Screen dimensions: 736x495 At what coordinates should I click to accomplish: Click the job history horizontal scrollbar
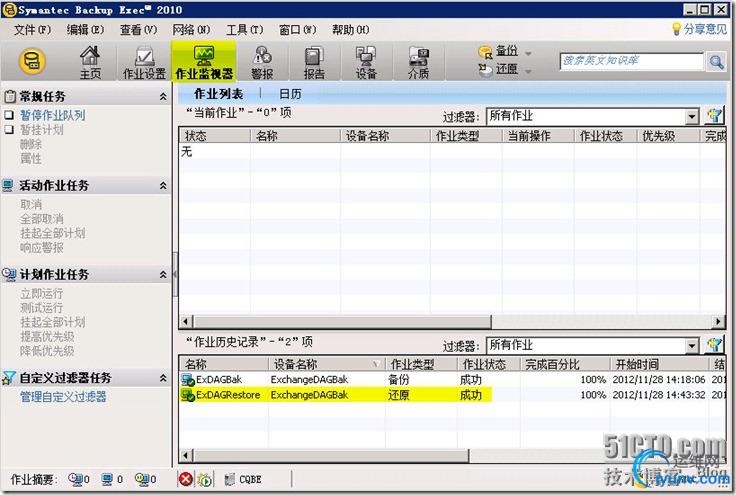[x=331, y=455]
